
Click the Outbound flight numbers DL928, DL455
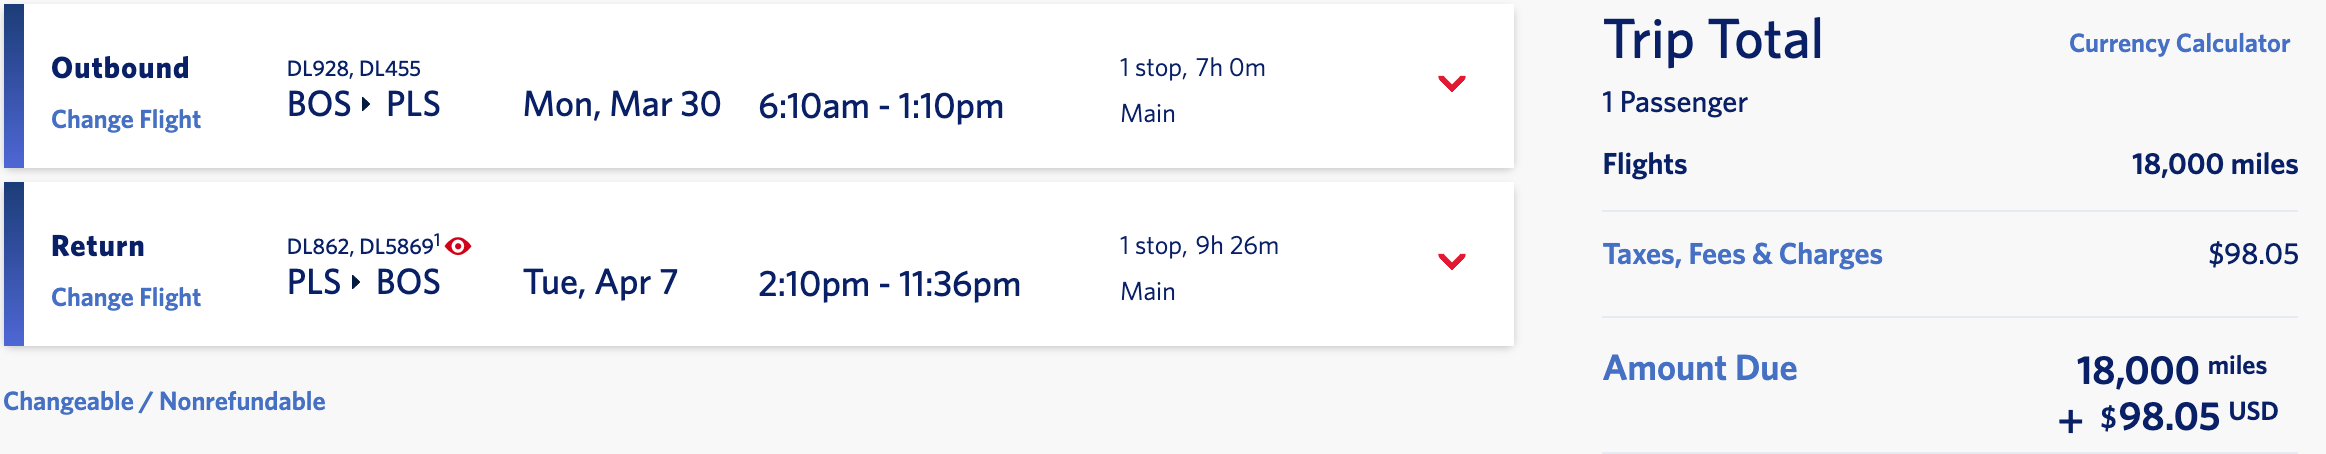(353, 69)
